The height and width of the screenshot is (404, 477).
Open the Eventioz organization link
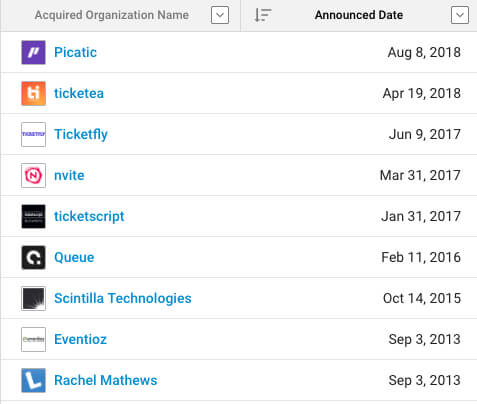81,339
